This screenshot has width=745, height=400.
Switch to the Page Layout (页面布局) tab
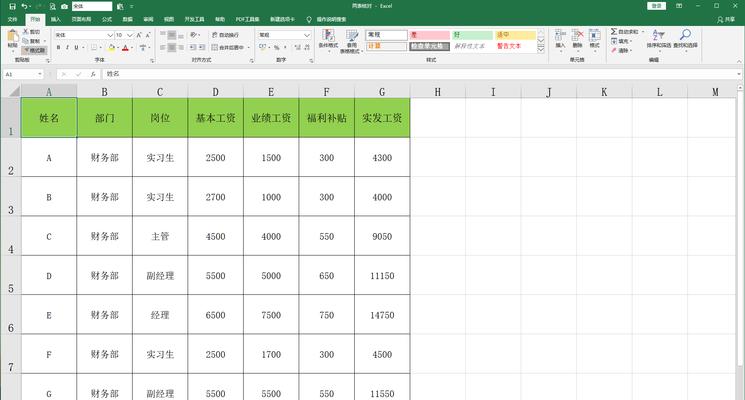(81, 19)
